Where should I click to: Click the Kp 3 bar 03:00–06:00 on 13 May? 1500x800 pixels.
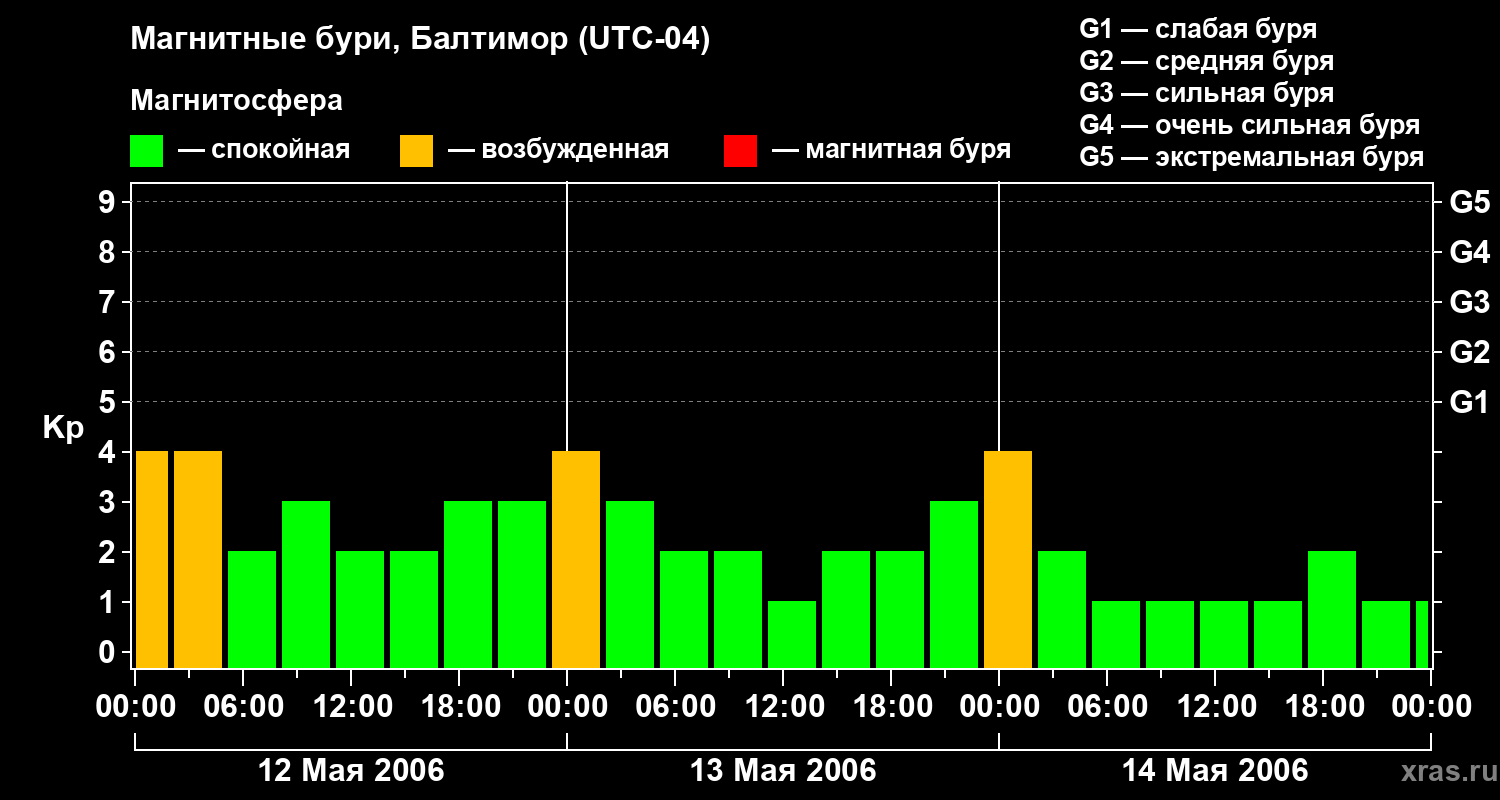630,585
